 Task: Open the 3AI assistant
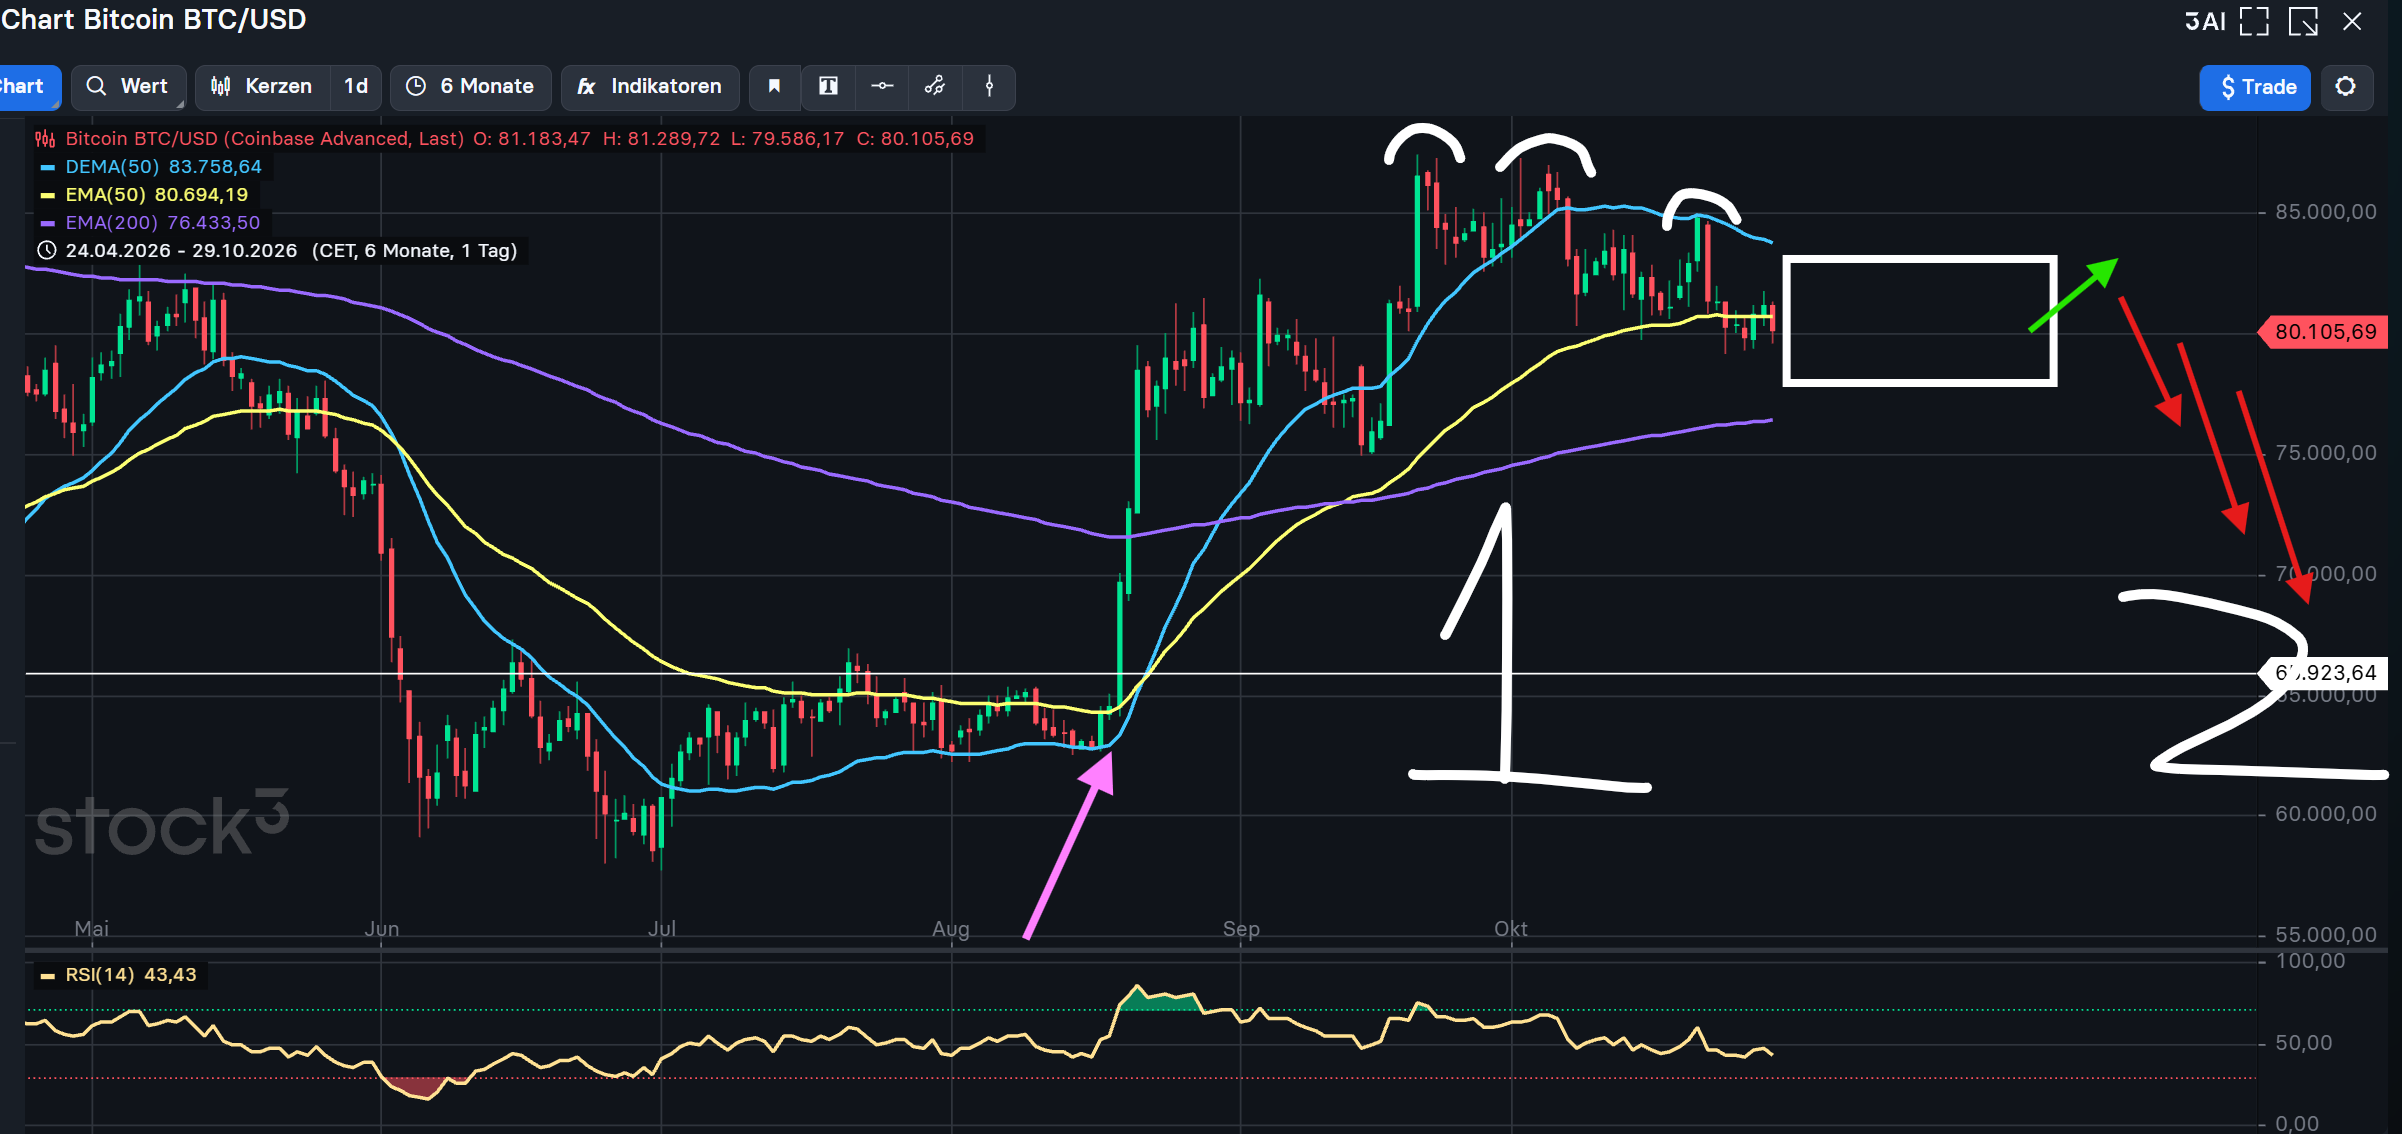pos(2205,21)
